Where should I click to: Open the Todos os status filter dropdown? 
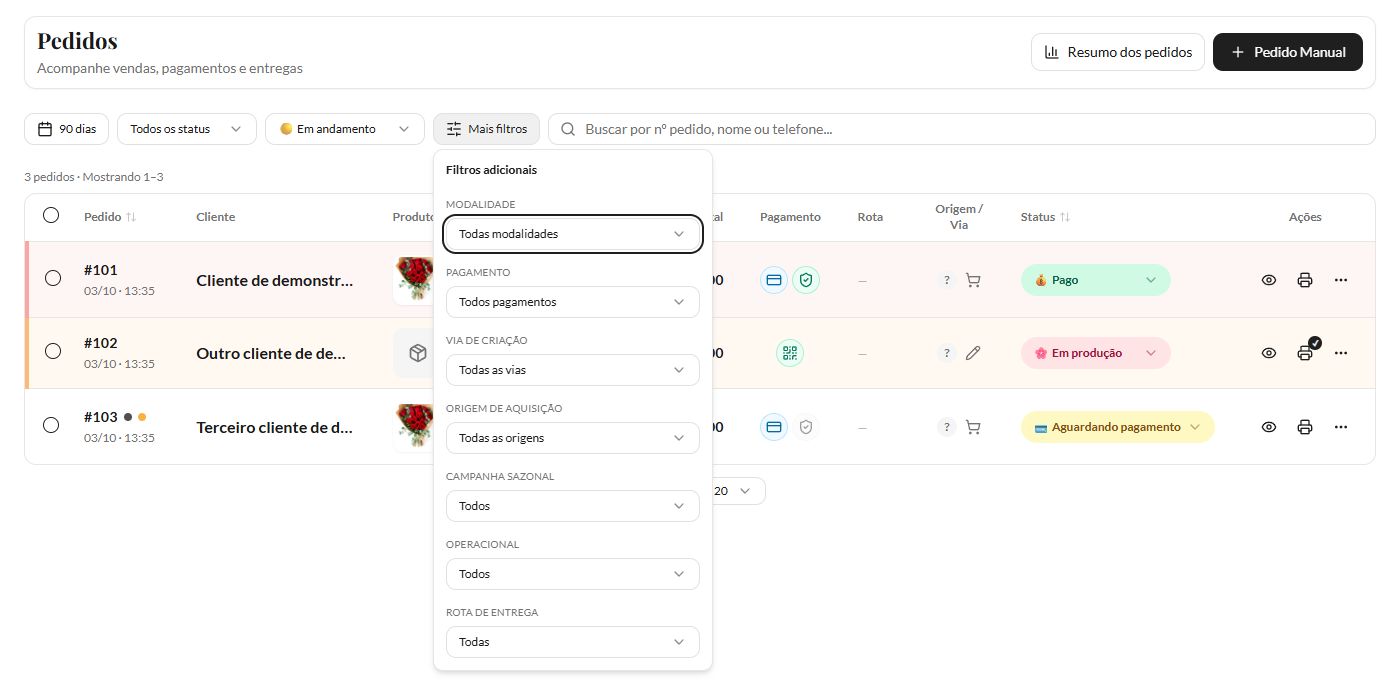[x=187, y=129]
